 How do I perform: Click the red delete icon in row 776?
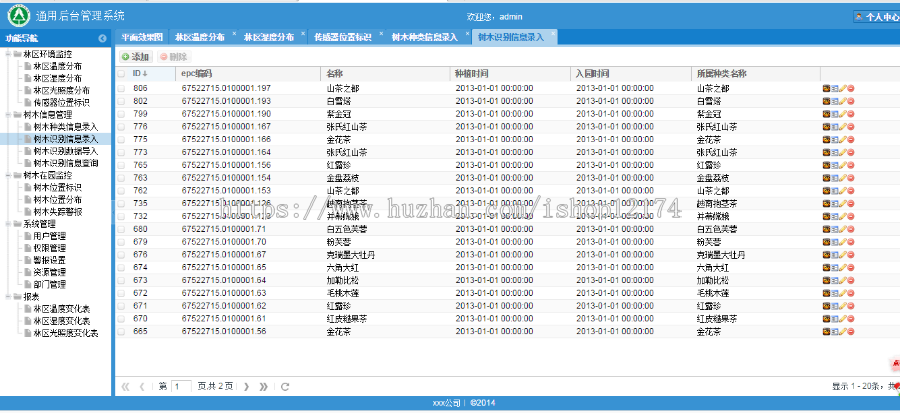tap(851, 127)
